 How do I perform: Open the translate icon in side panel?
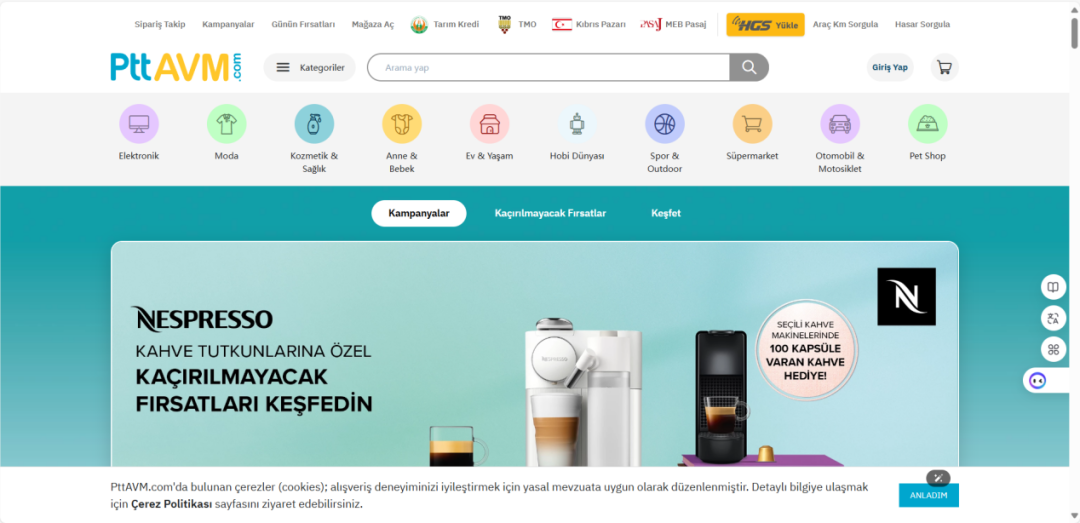tap(1053, 318)
